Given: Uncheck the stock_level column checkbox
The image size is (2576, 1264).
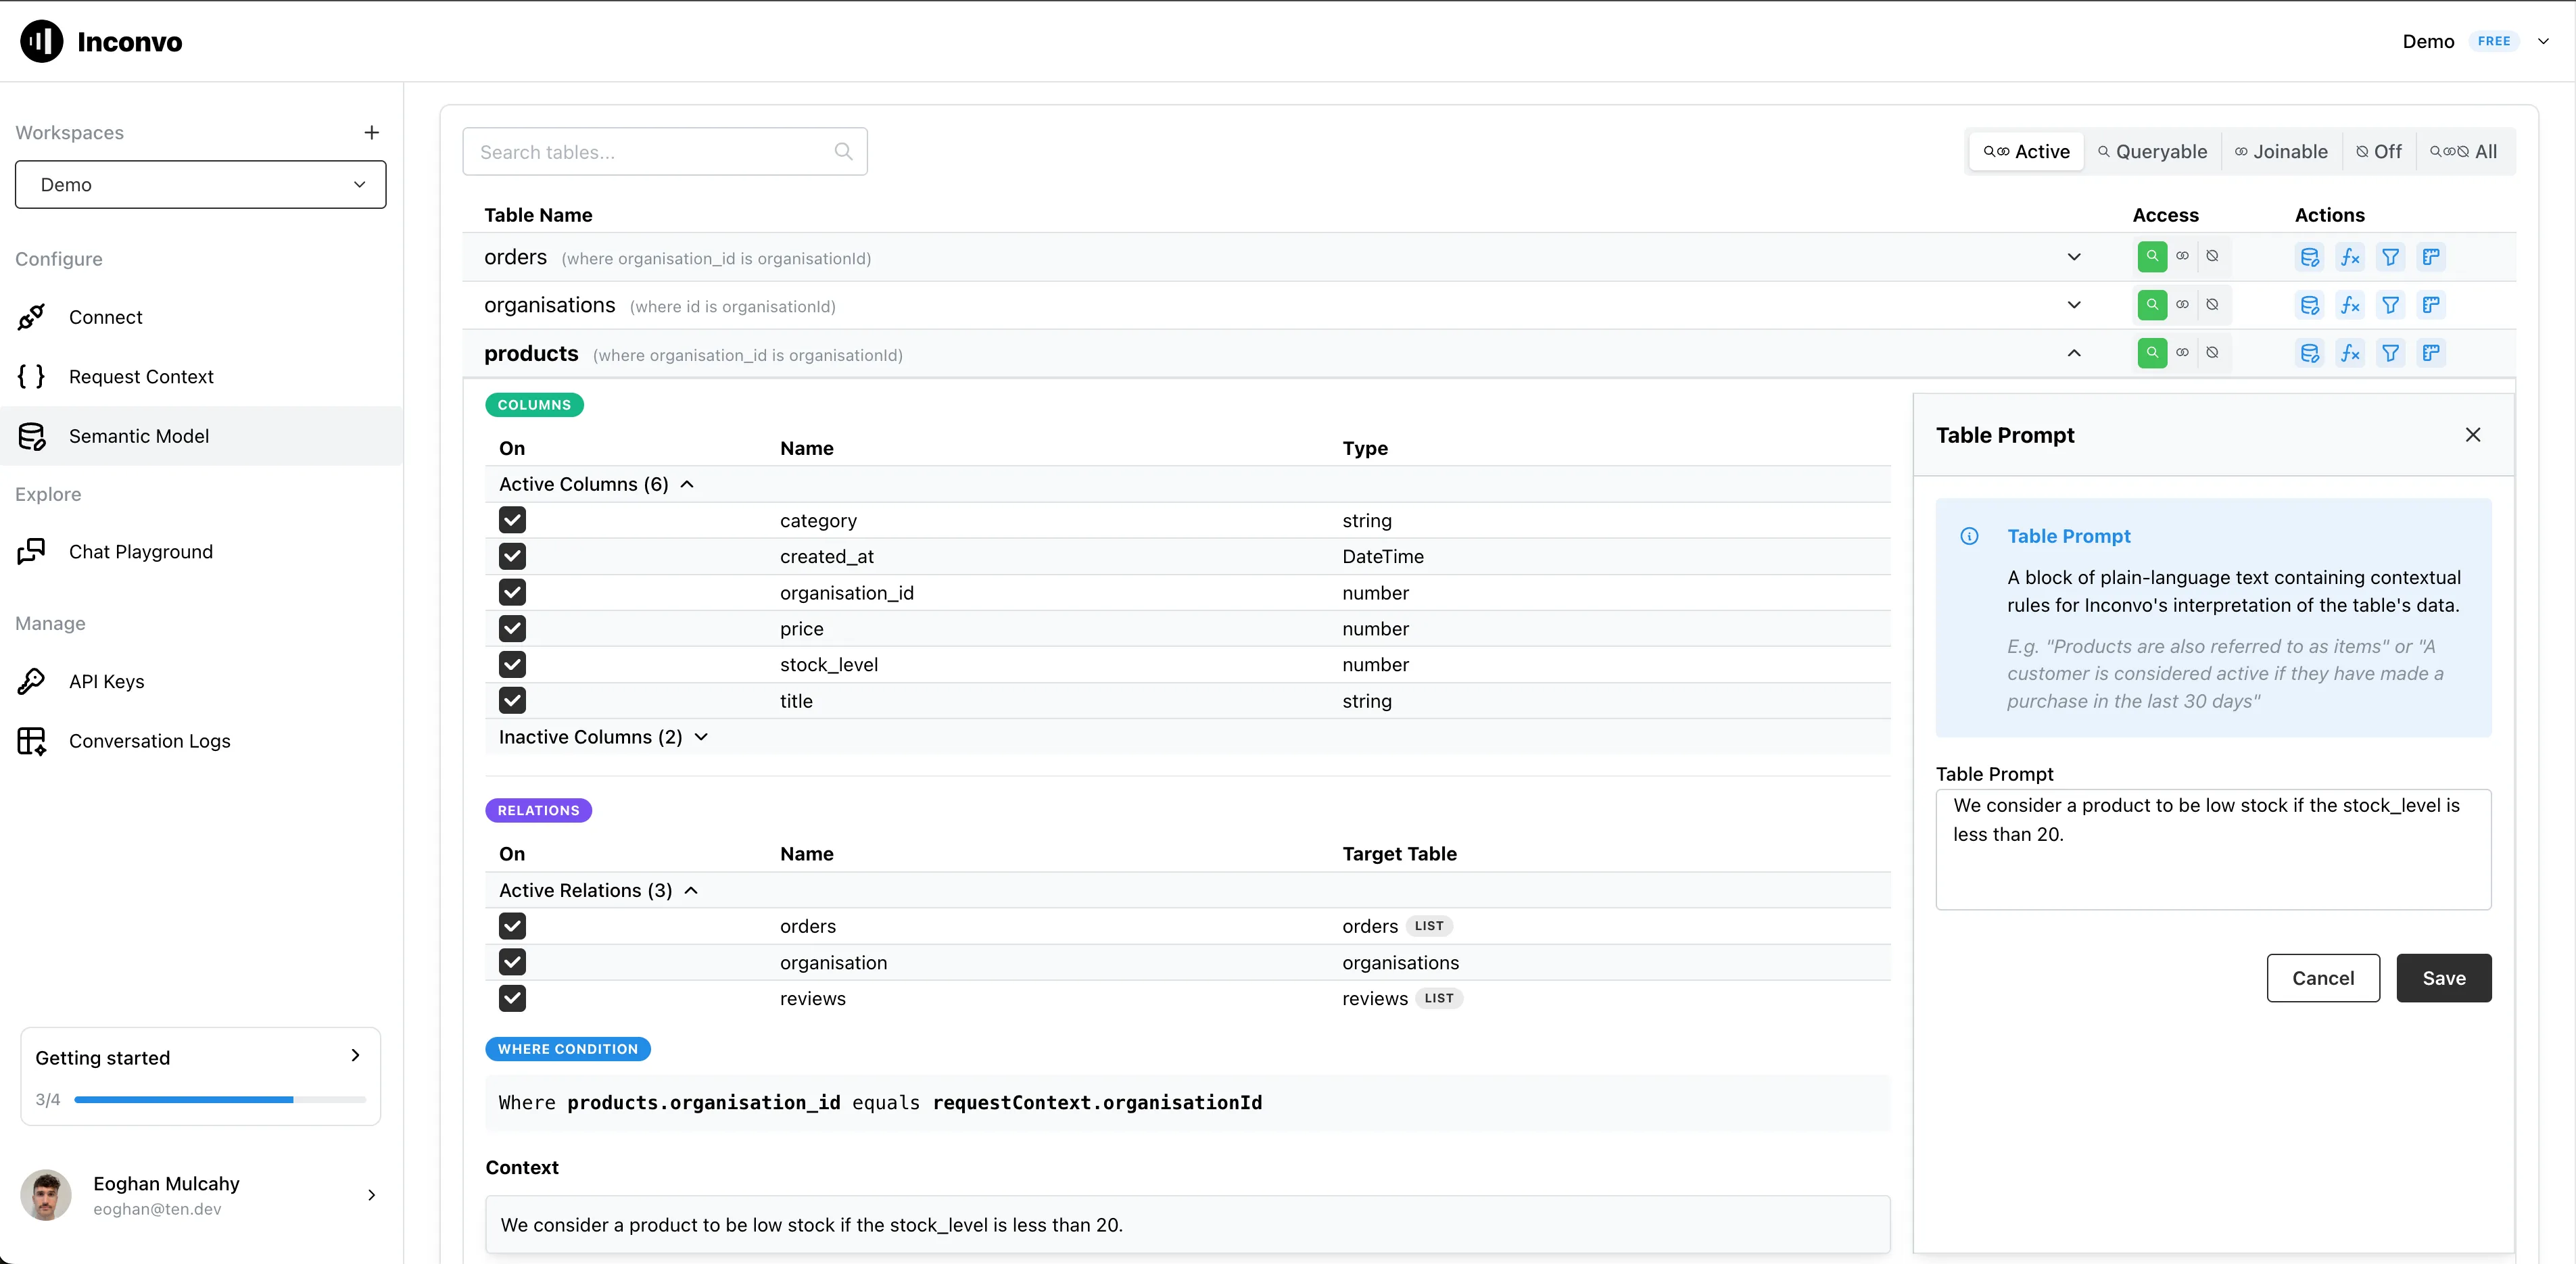Looking at the screenshot, I should [512, 665].
